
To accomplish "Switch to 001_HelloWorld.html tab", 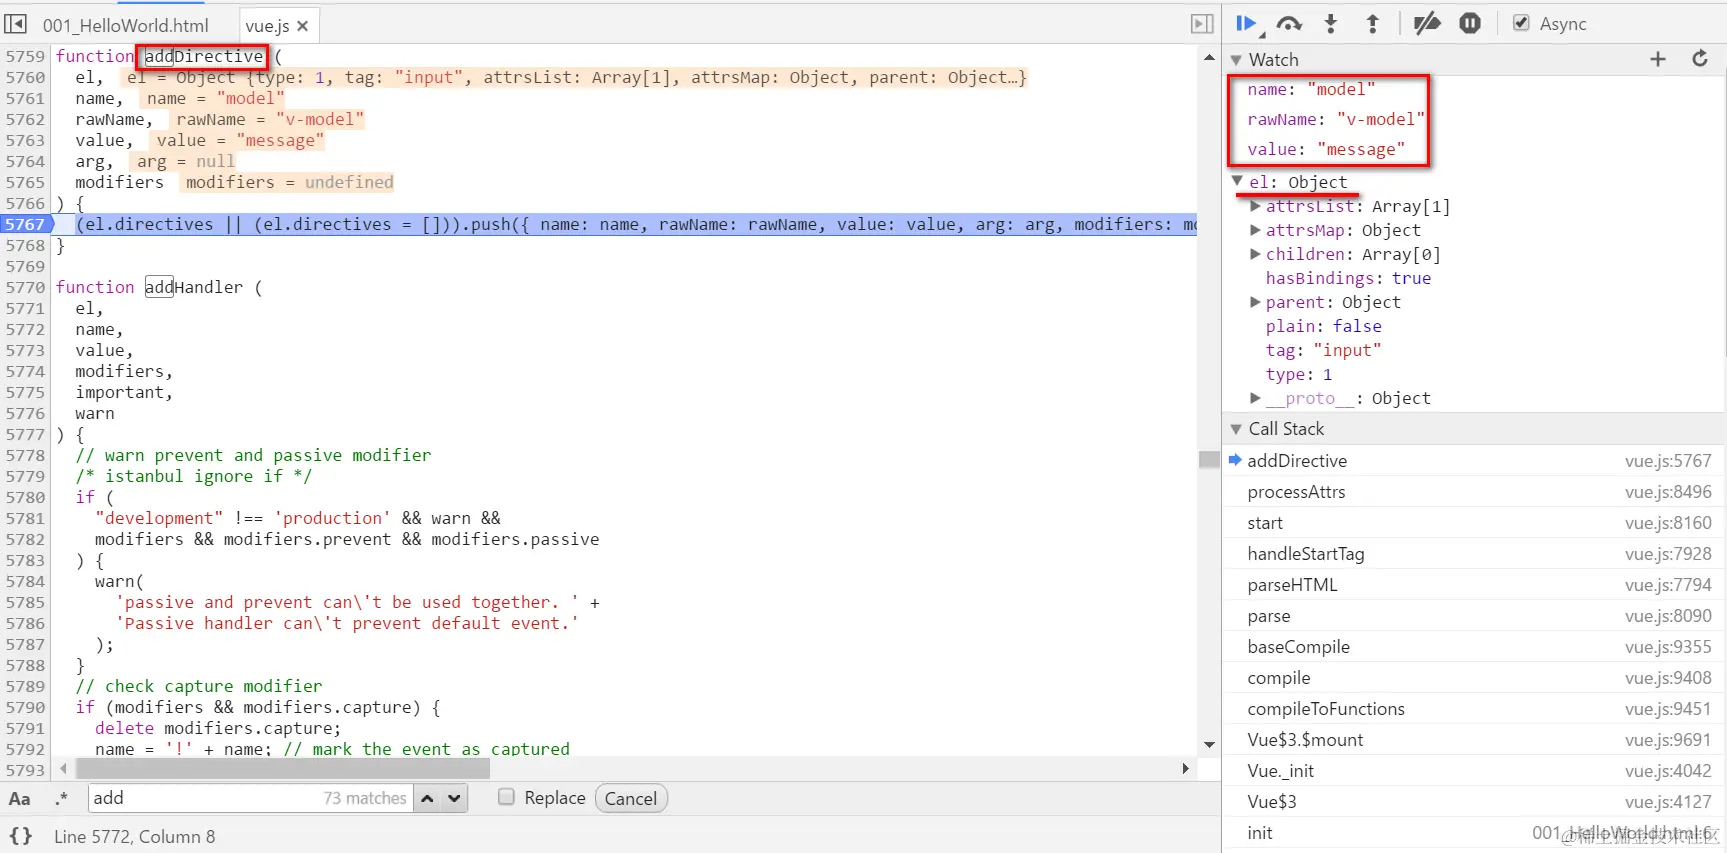I will tap(126, 26).
